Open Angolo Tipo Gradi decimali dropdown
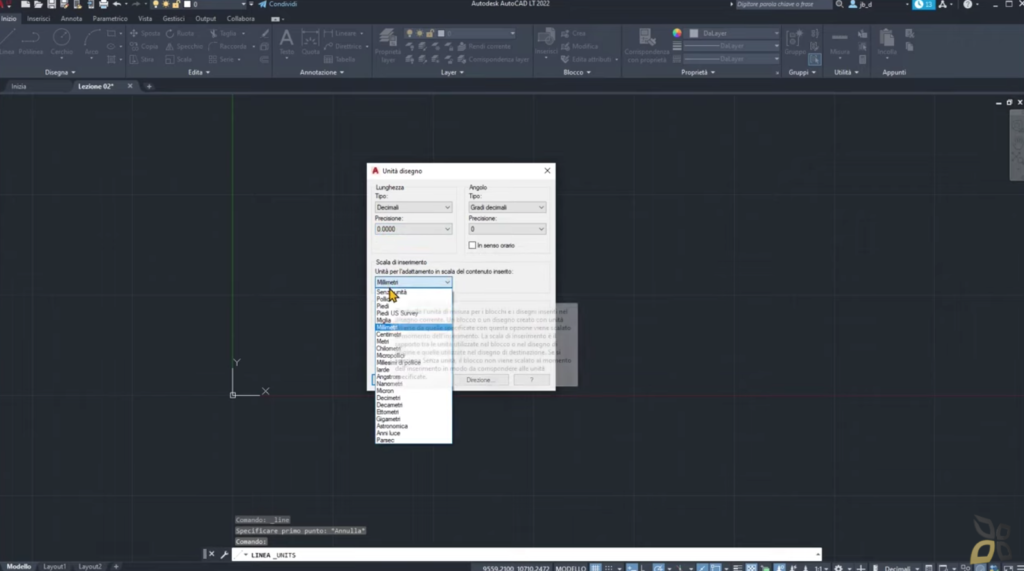Image resolution: width=1024 pixels, height=571 pixels. [x=507, y=208]
